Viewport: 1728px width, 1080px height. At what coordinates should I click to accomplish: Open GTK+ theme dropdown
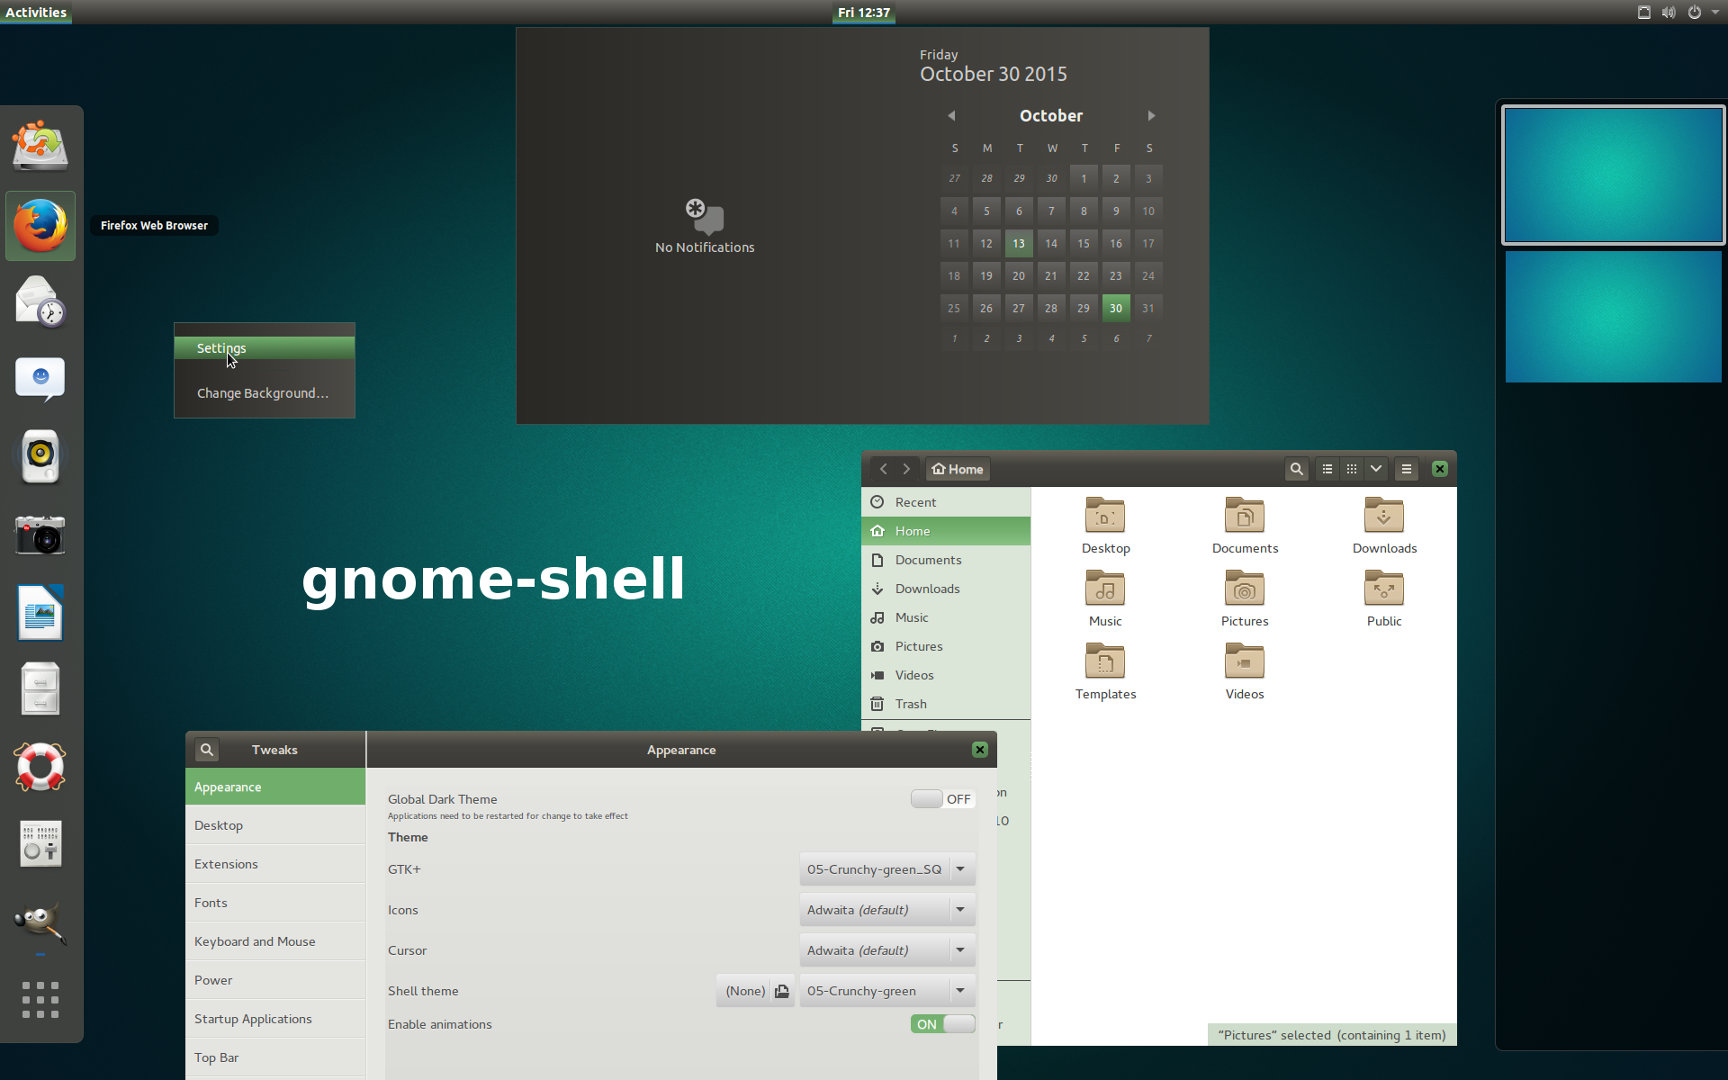coord(887,869)
